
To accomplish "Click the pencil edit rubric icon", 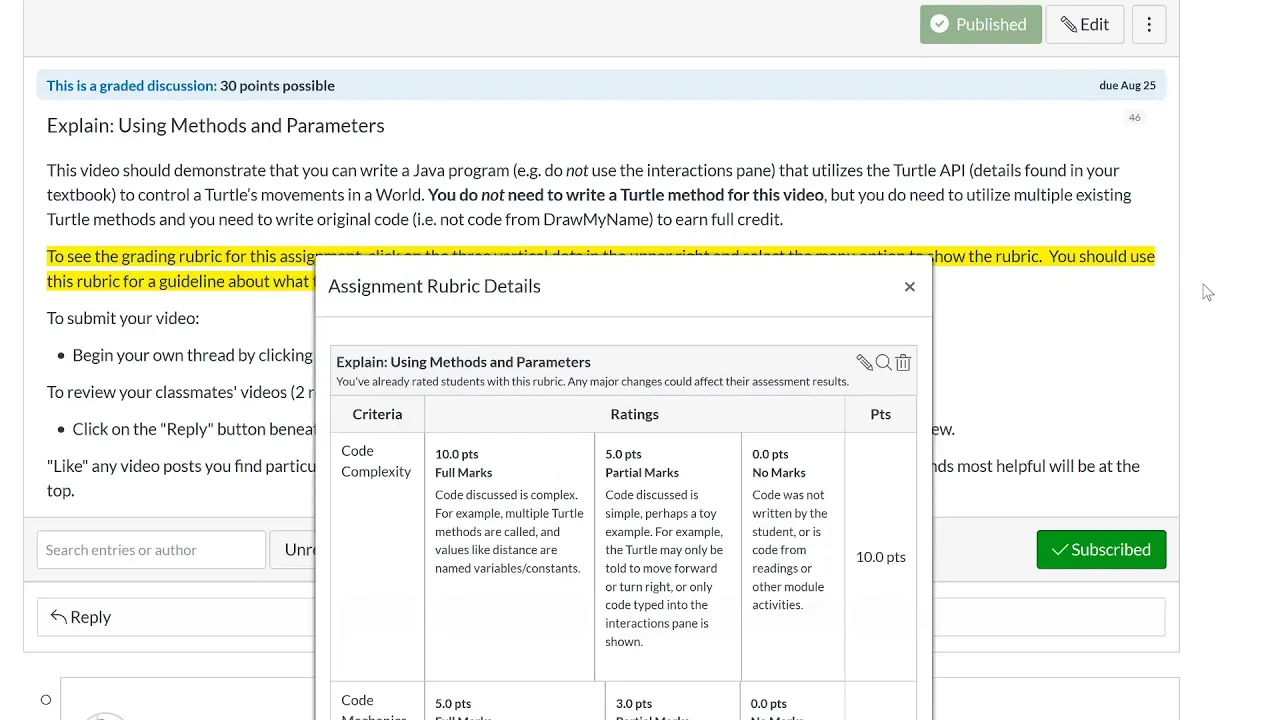I will [864, 363].
